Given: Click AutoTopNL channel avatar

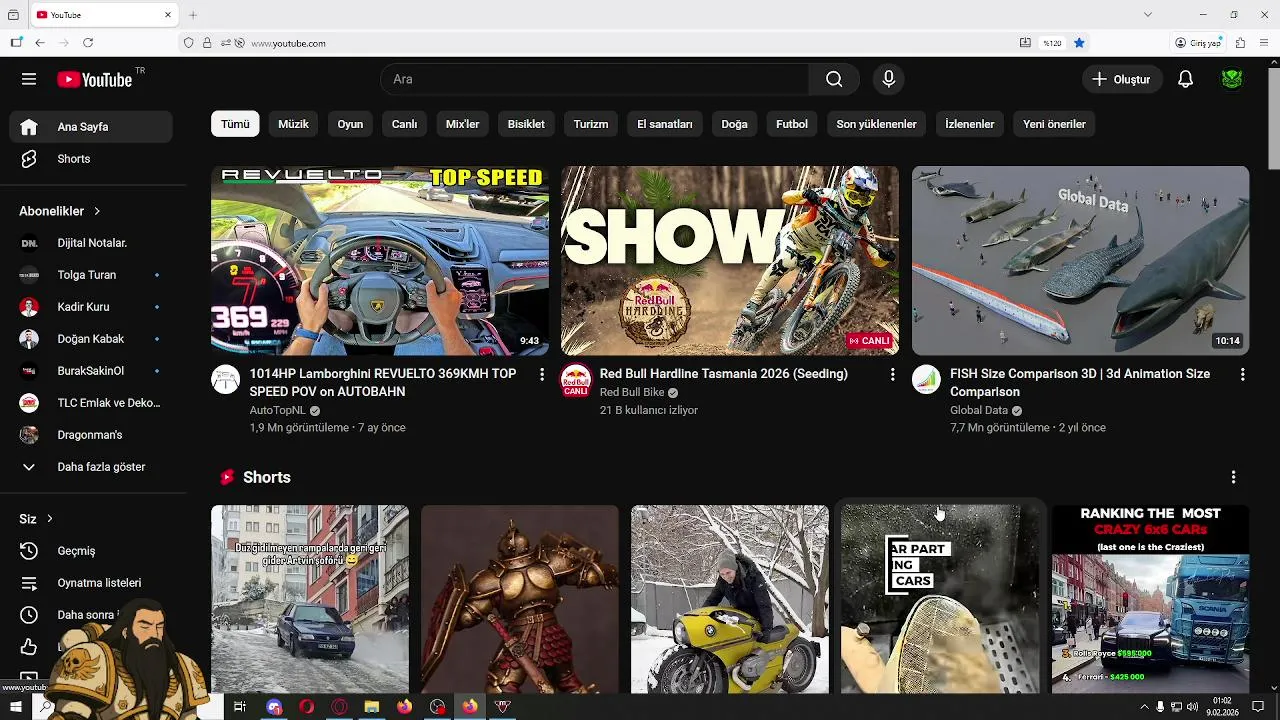Looking at the screenshot, I should pyautogui.click(x=226, y=379).
